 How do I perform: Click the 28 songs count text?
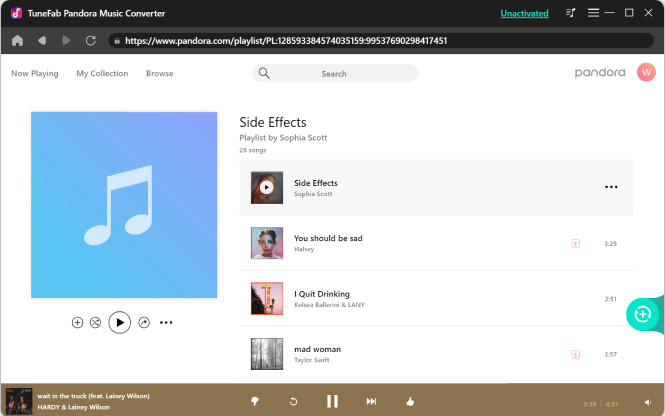point(253,150)
